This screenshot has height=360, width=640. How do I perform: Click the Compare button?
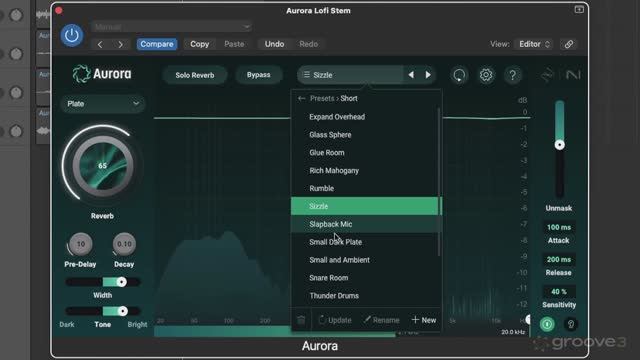[157, 44]
